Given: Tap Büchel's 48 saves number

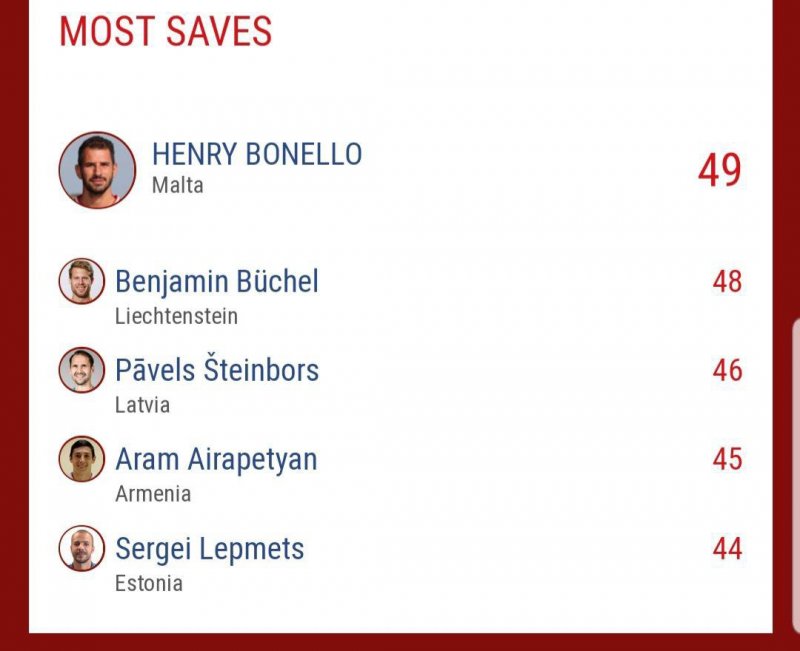Looking at the screenshot, I should (727, 281).
